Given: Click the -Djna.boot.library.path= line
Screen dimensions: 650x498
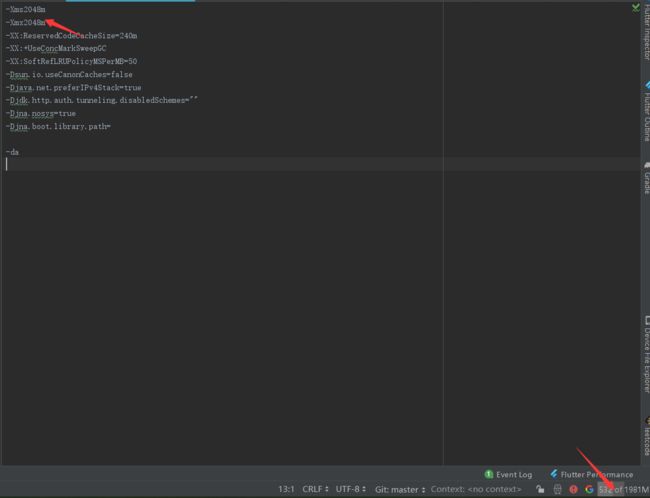Looking at the screenshot, I should pos(58,126).
